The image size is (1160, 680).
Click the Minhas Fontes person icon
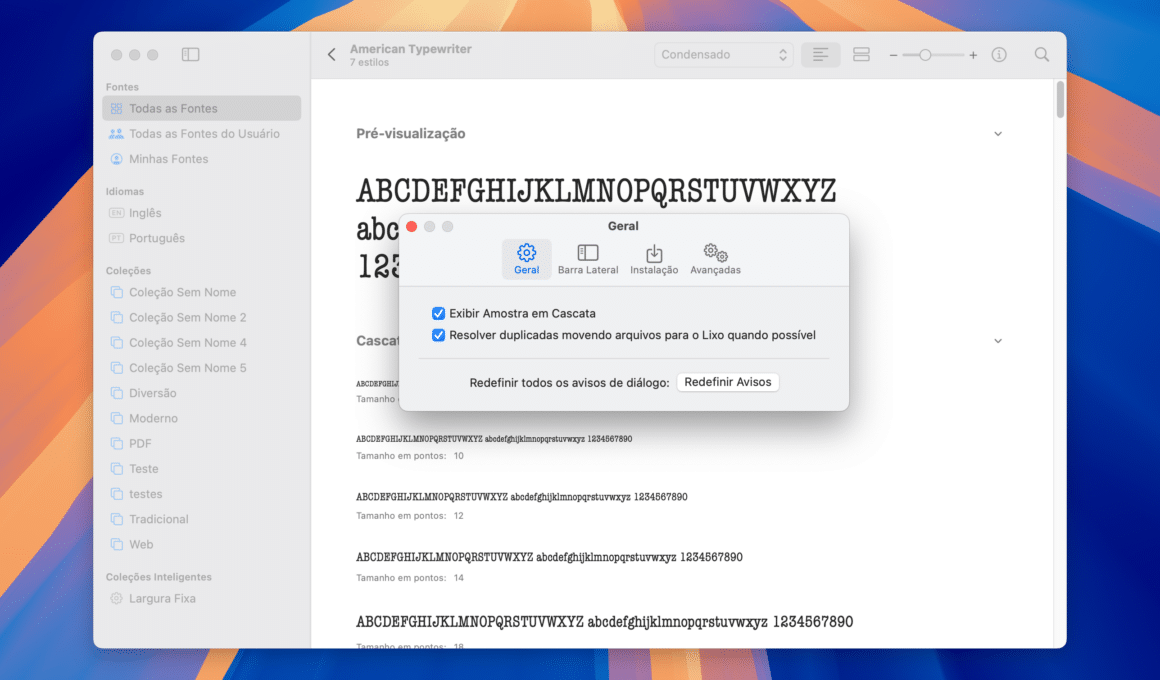coord(116,158)
